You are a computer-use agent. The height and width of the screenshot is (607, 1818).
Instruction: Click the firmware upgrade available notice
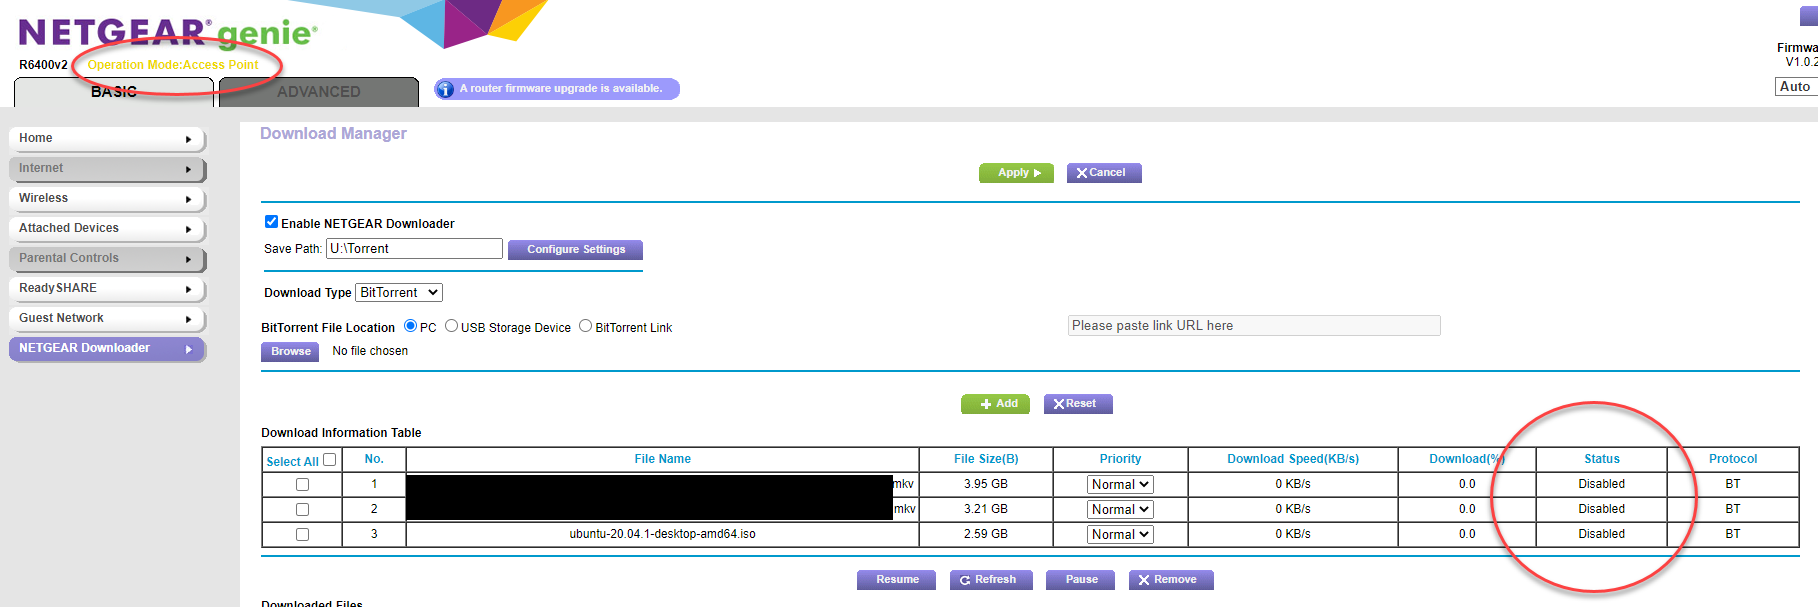[557, 89]
